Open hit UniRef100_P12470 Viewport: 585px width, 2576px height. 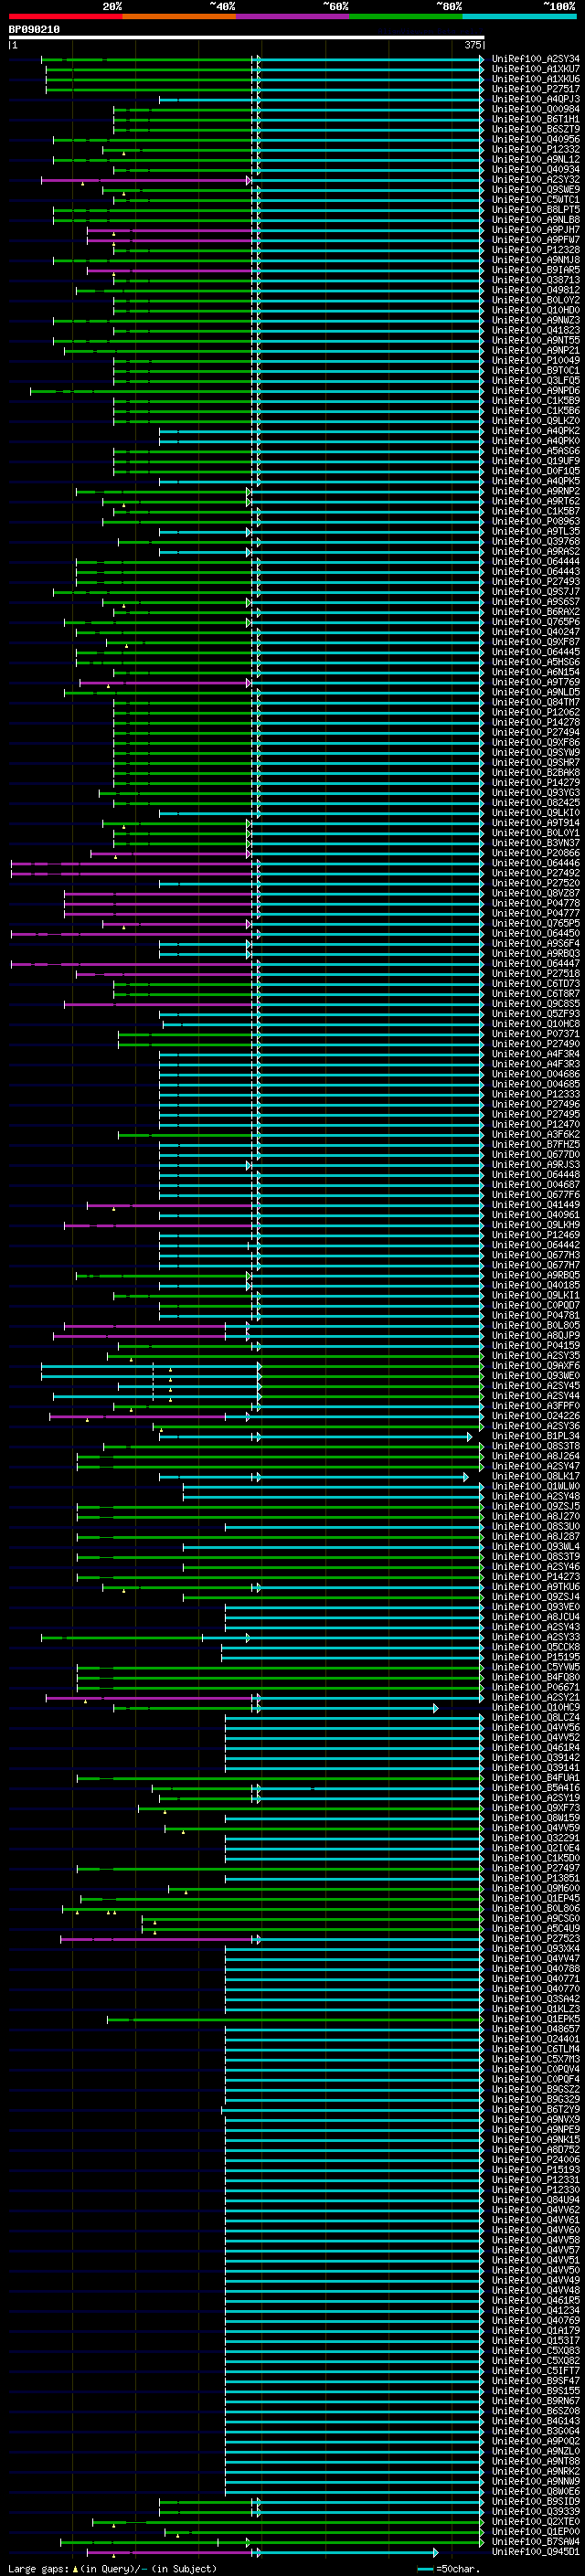click(536, 1125)
